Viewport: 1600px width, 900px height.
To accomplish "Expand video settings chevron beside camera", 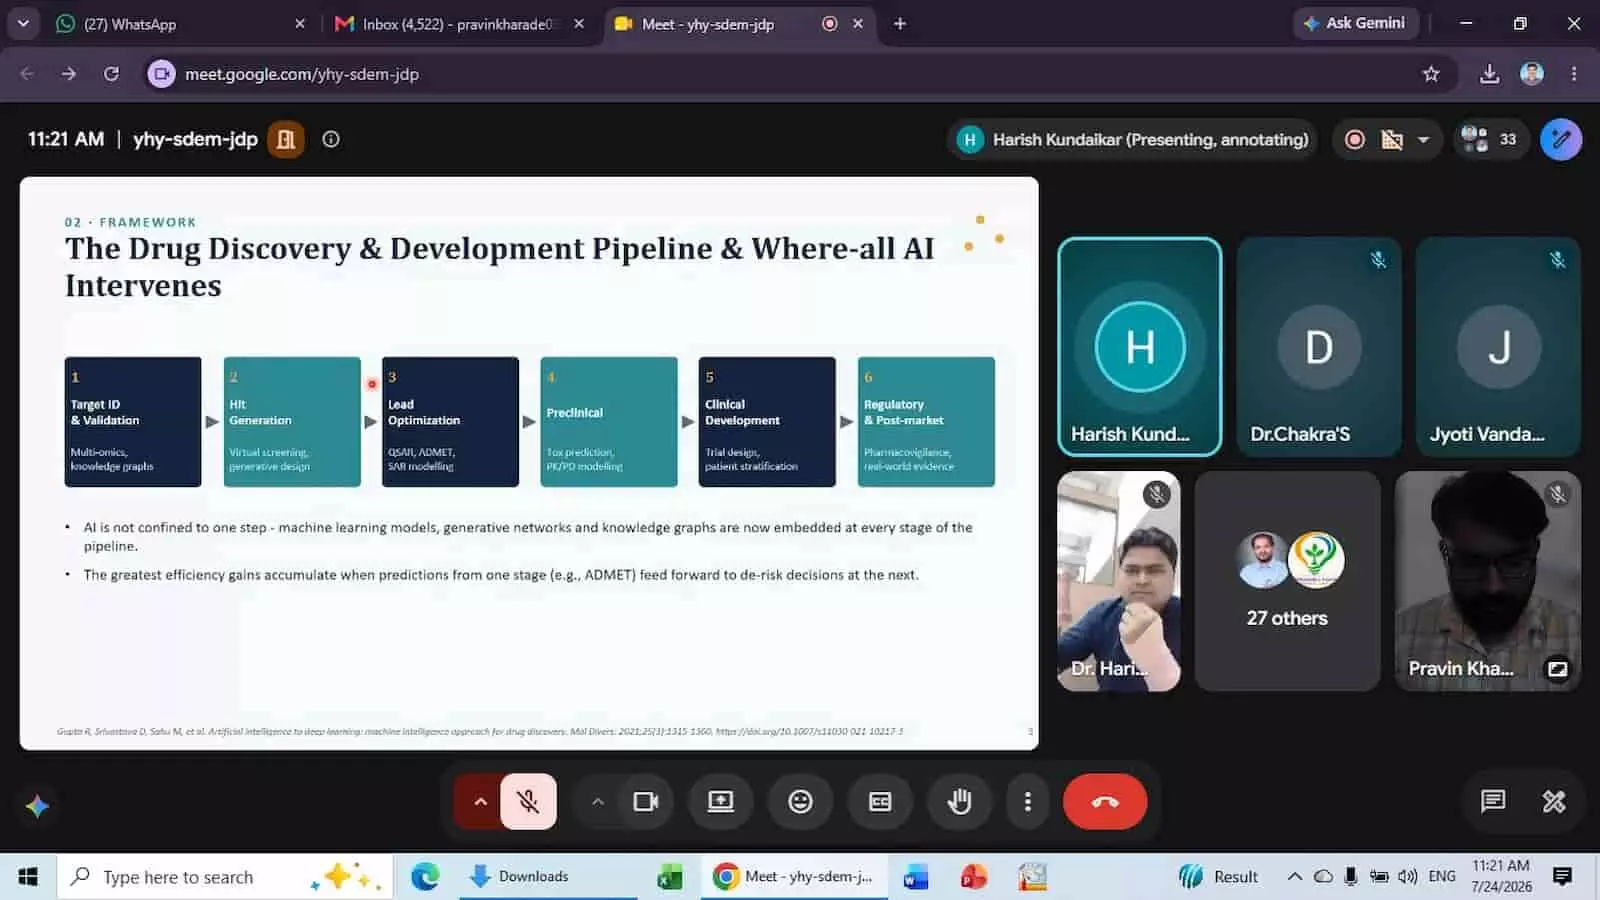I will tap(597, 801).
